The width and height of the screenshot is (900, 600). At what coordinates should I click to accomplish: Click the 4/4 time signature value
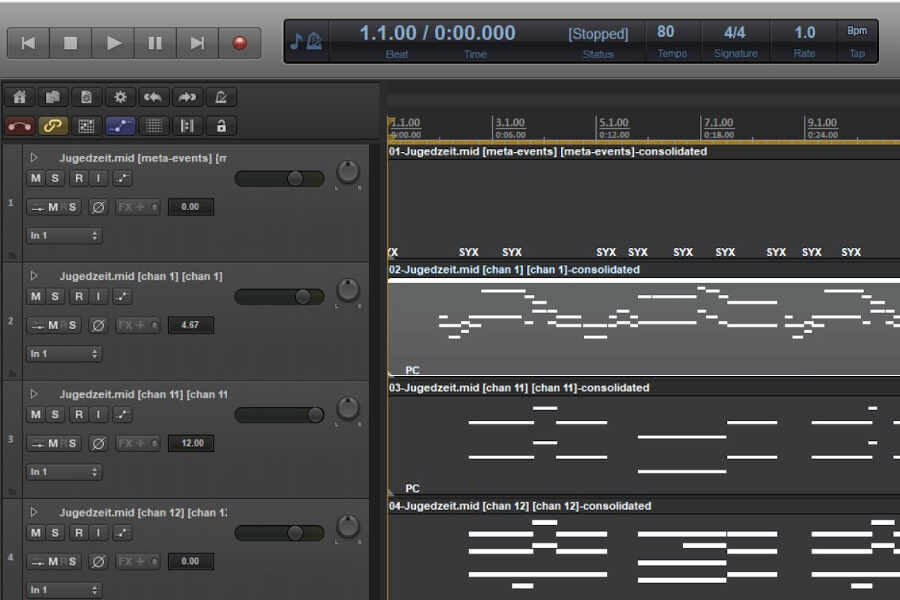(735, 33)
